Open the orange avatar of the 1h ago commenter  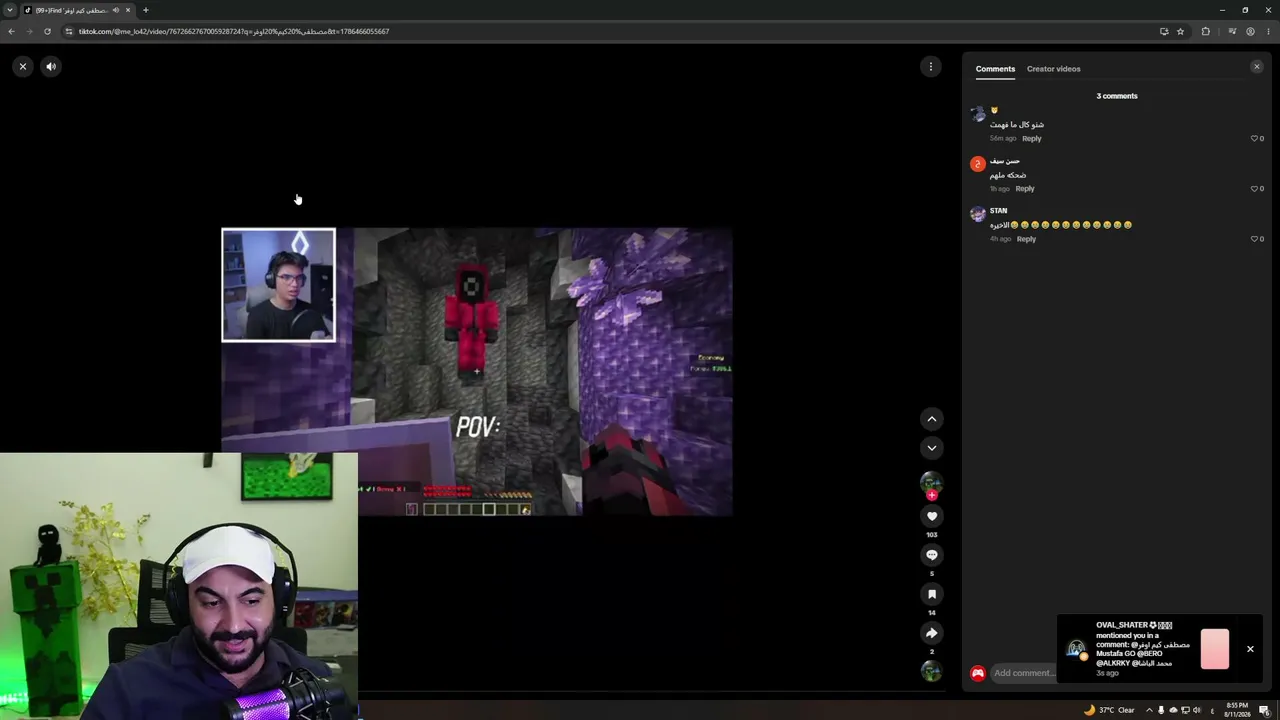tap(978, 164)
